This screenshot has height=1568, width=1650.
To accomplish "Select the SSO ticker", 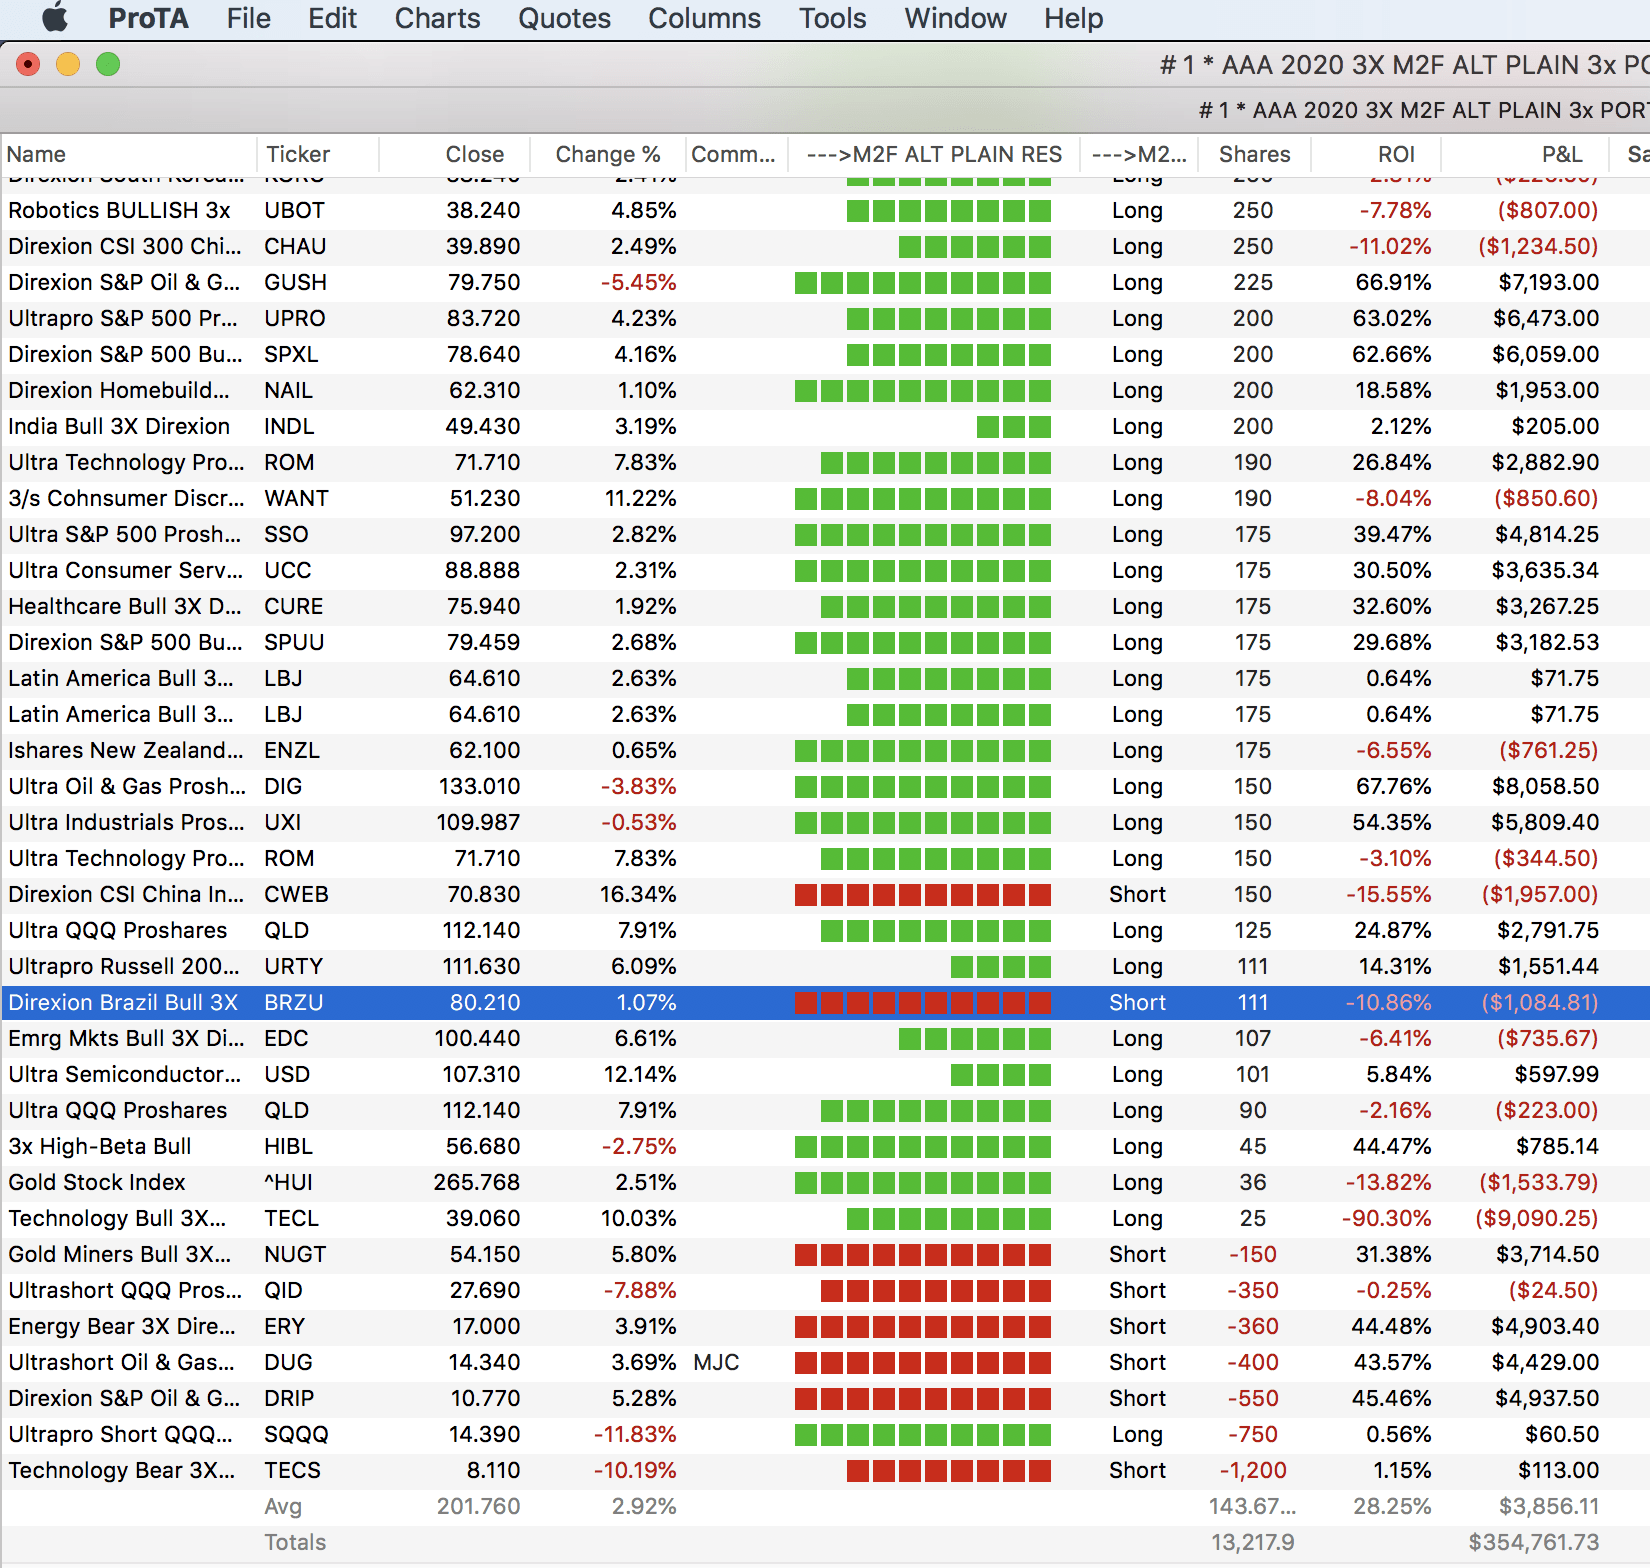I will coord(286,534).
